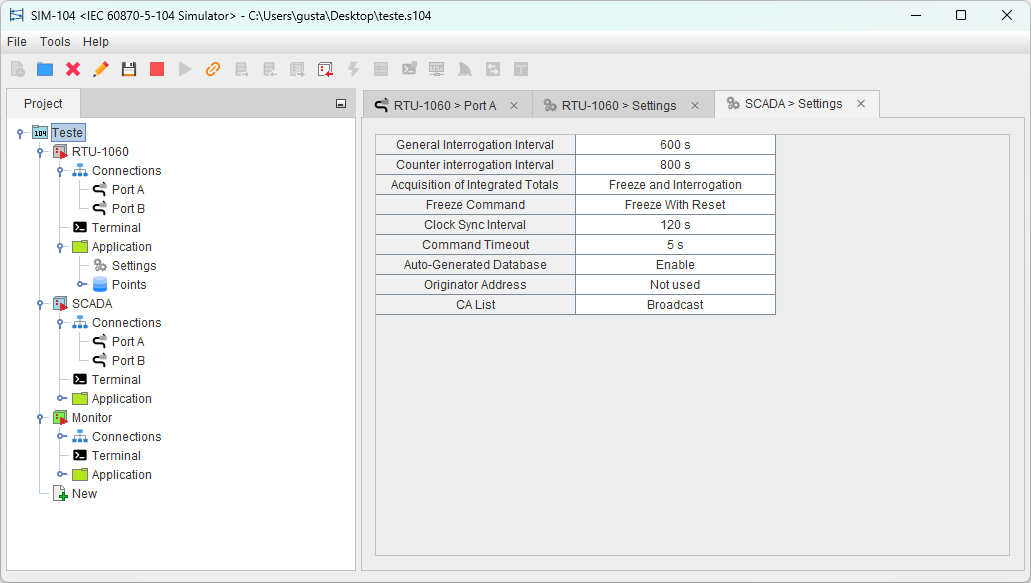
Task: Click the red X delete toolbar icon
Action: 73,69
